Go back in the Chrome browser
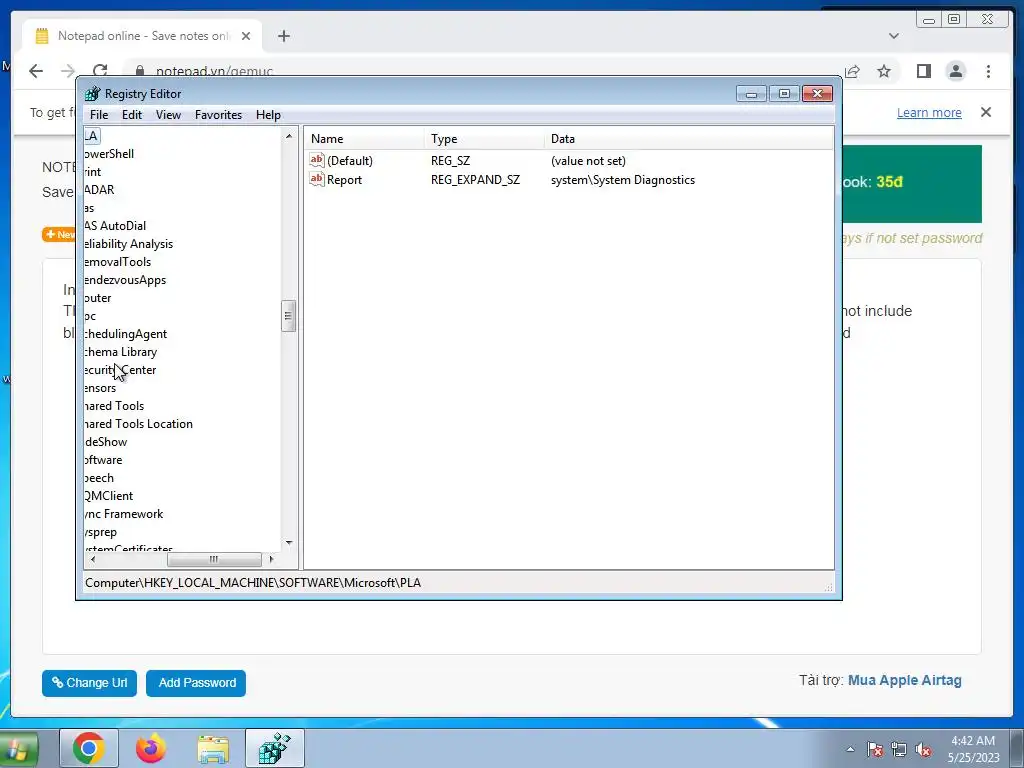Viewport: 1024px width, 768px height. pos(36,71)
